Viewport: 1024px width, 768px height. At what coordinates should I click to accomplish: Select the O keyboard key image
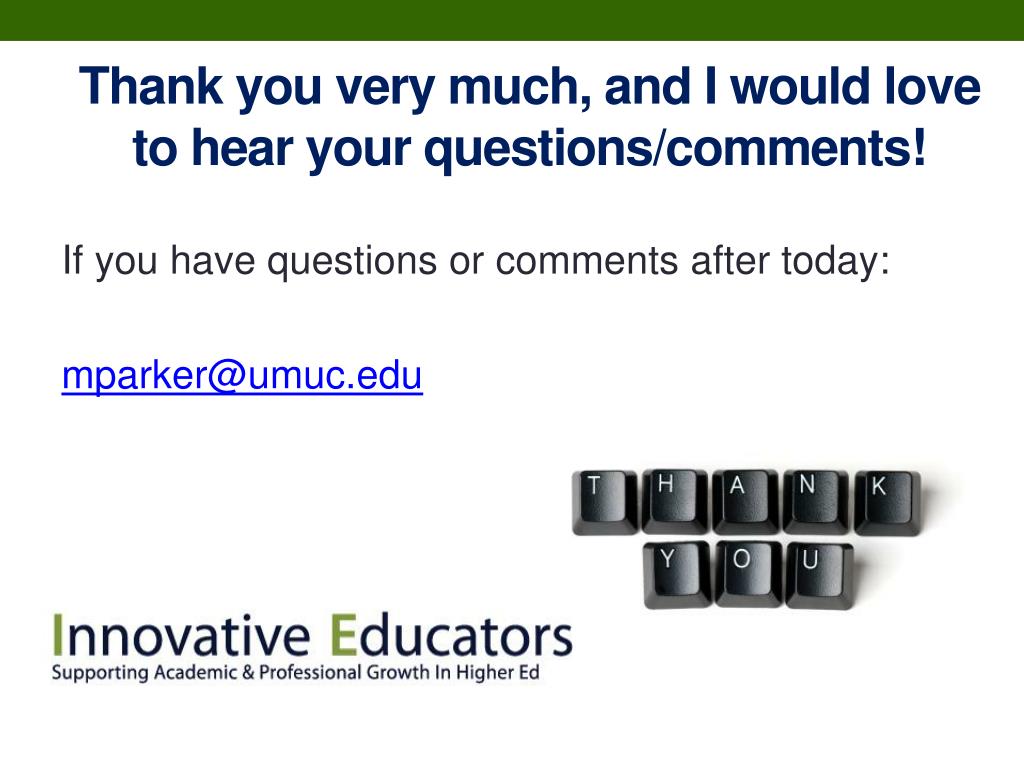click(748, 575)
